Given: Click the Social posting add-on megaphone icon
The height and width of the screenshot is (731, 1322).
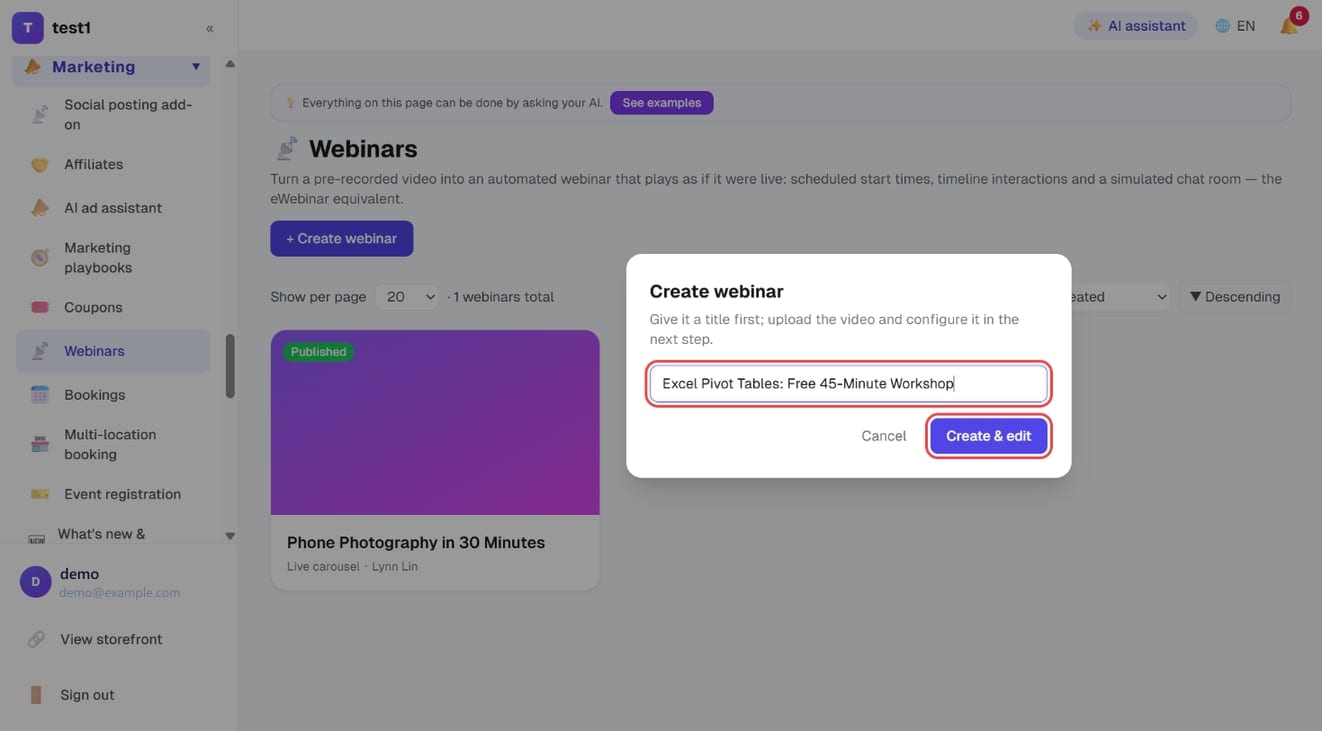Looking at the screenshot, I should (40, 114).
